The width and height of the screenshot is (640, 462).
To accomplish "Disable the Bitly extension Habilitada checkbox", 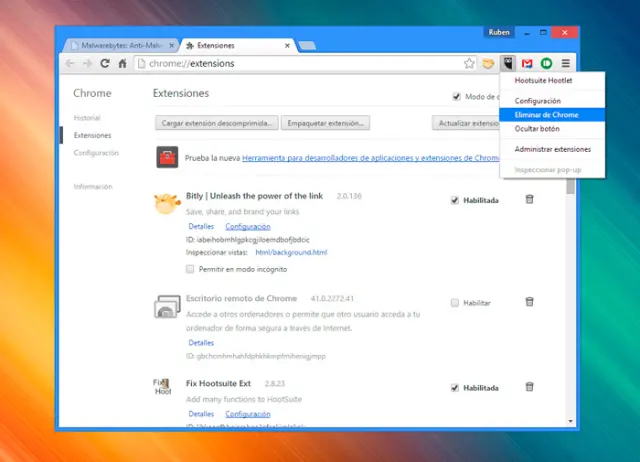I will pos(455,200).
